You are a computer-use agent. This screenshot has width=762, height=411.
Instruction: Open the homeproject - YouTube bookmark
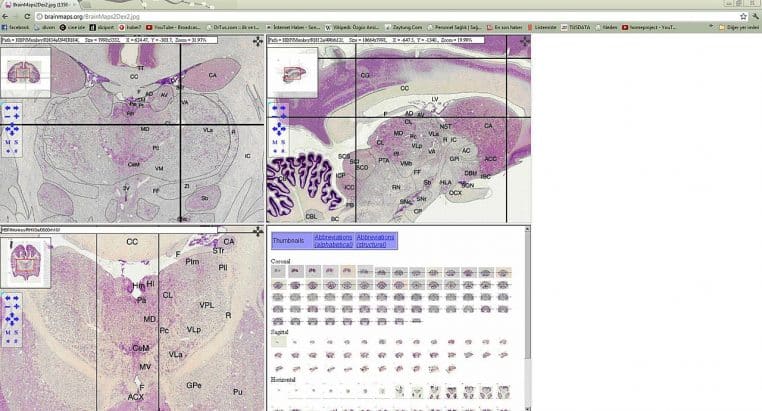point(649,28)
